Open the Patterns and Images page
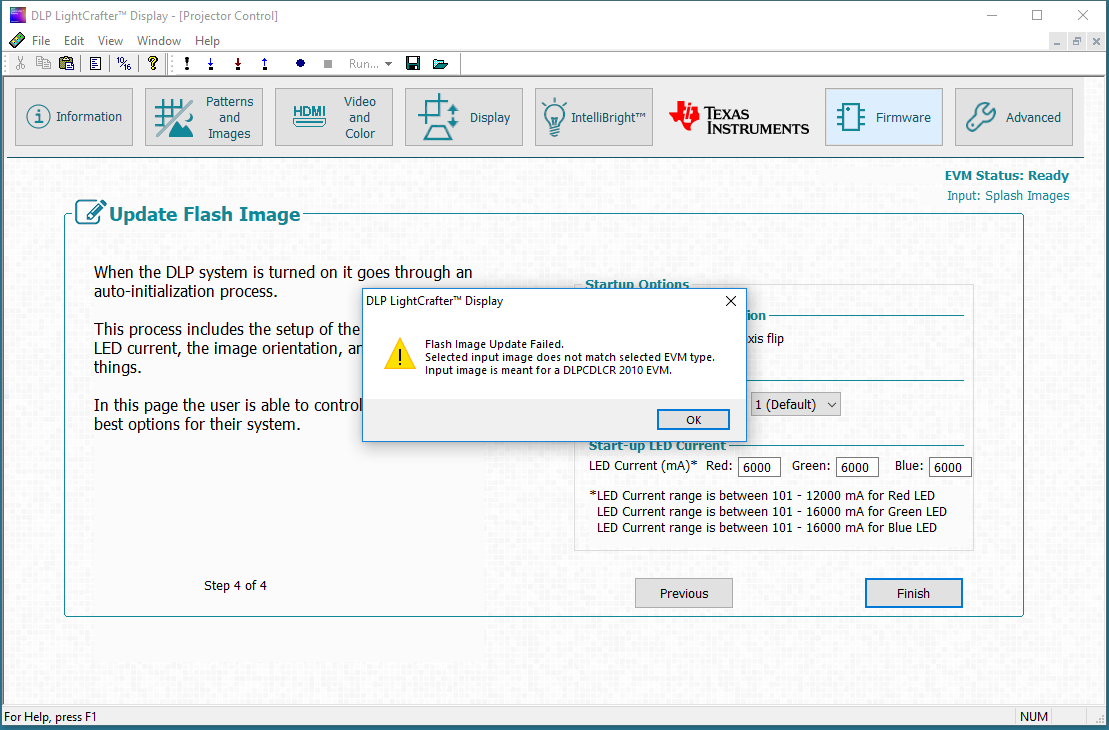 204,117
